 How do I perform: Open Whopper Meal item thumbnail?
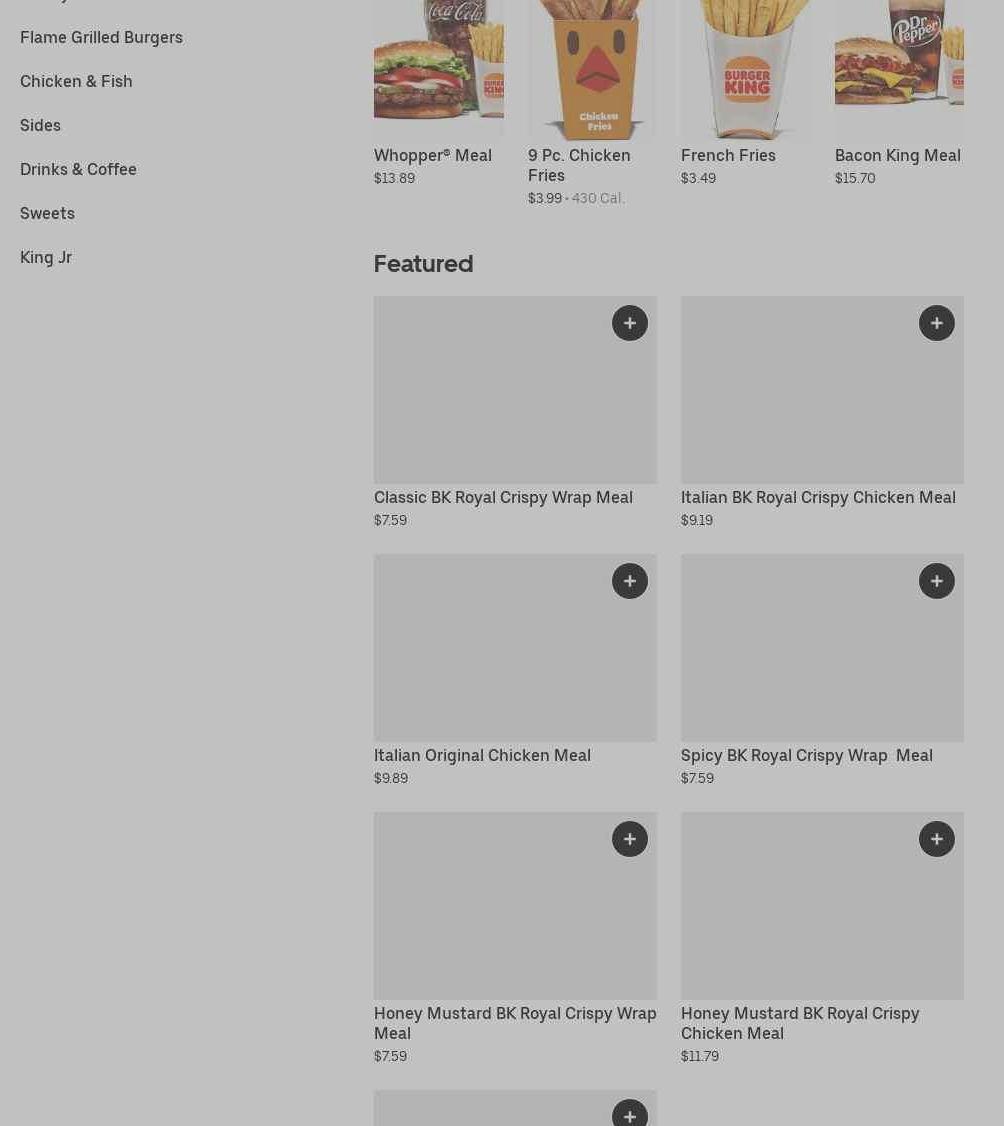point(439,69)
